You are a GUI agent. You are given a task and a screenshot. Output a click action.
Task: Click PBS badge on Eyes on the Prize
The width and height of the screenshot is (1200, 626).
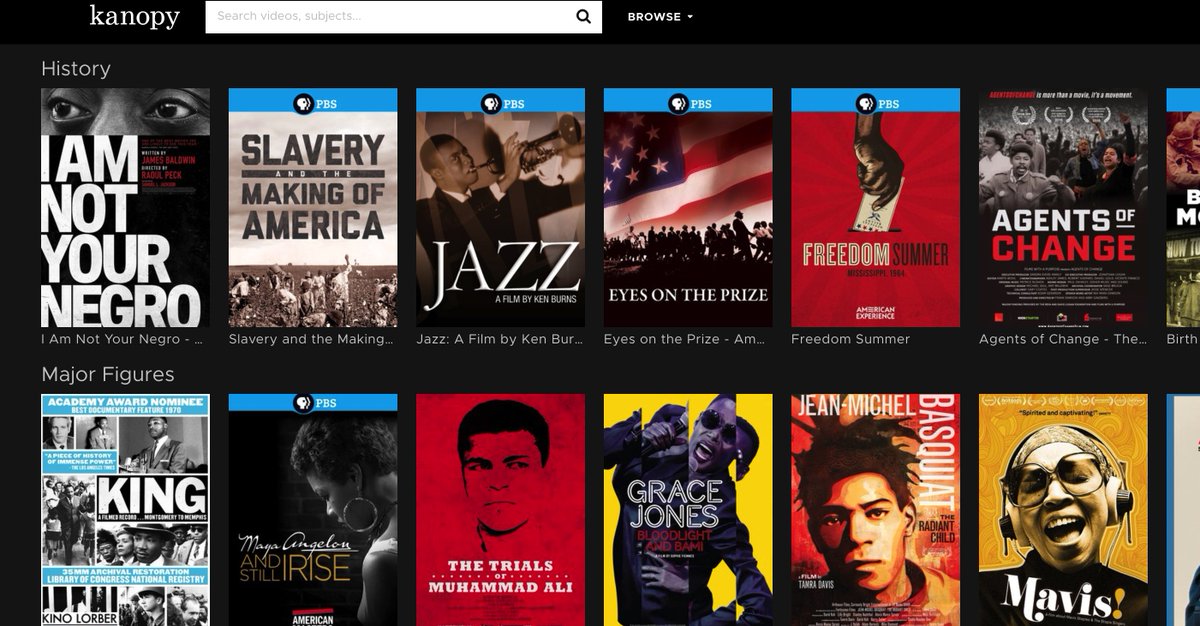click(688, 103)
